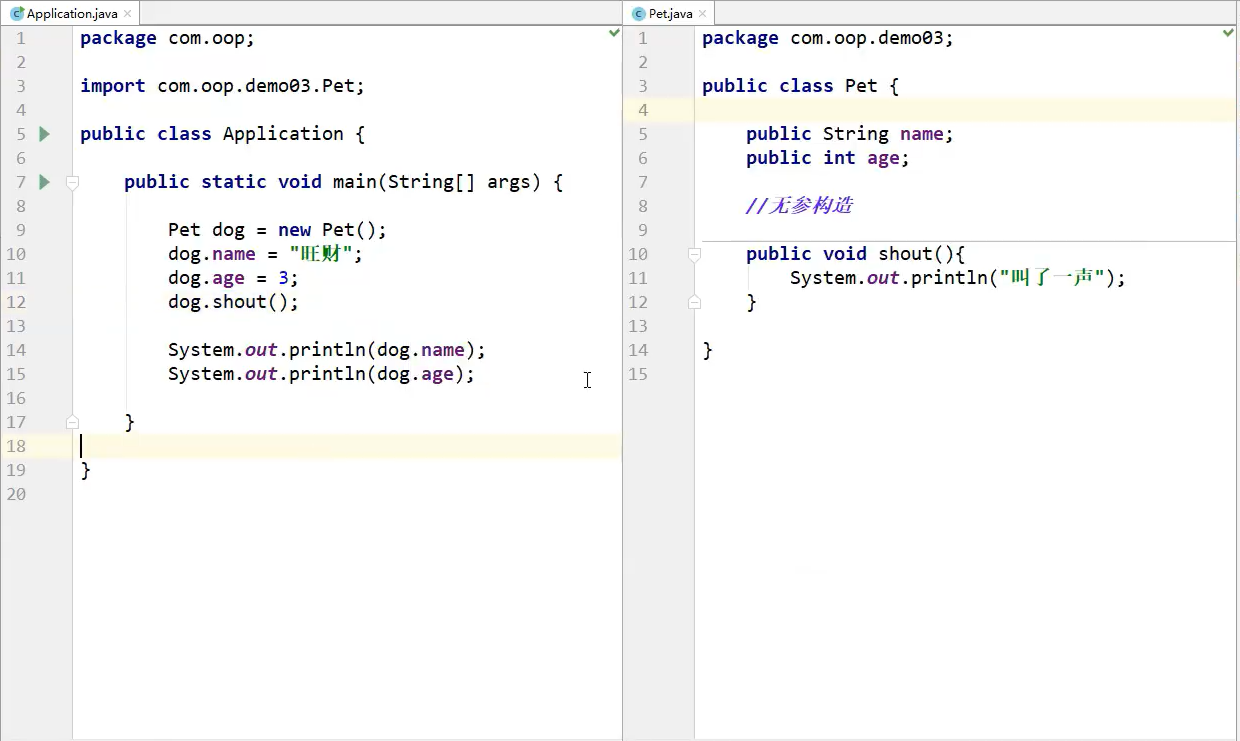Run the Application class from its gutter arrow
Viewport: 1240px width, 741px height.
[x=44, y=134]
